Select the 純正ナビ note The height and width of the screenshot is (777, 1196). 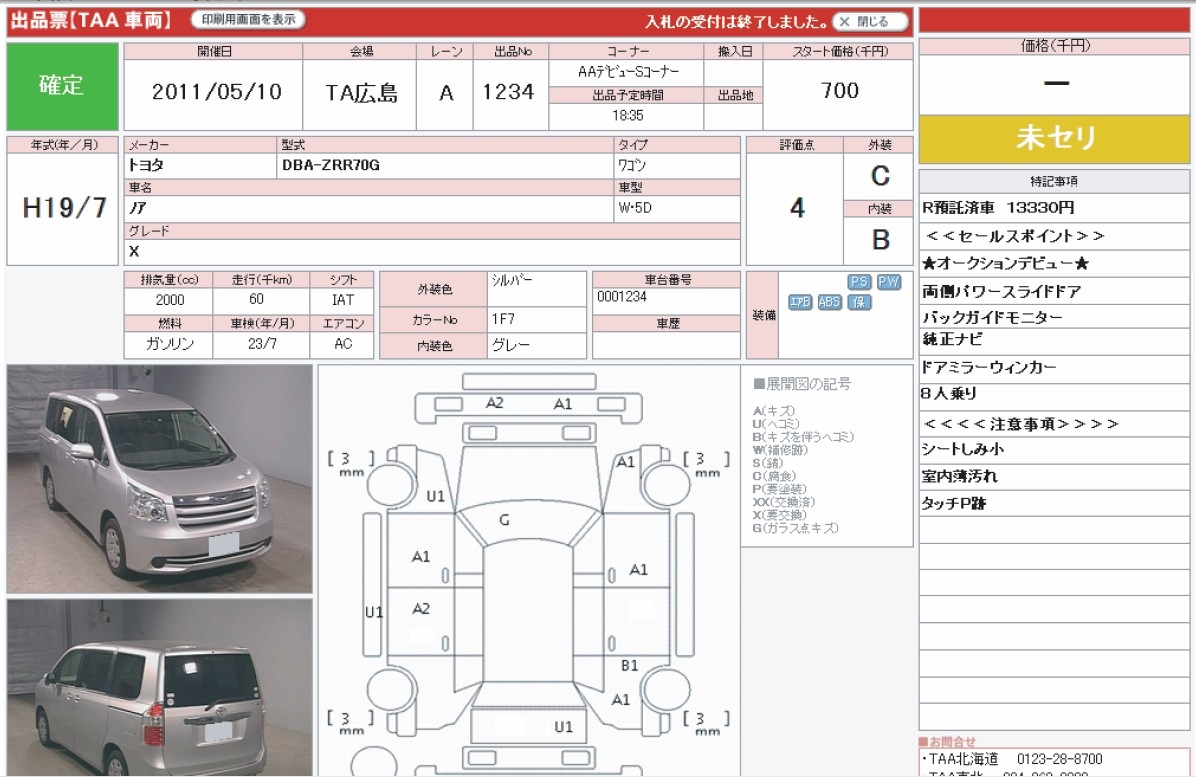[x=952, y=339]
